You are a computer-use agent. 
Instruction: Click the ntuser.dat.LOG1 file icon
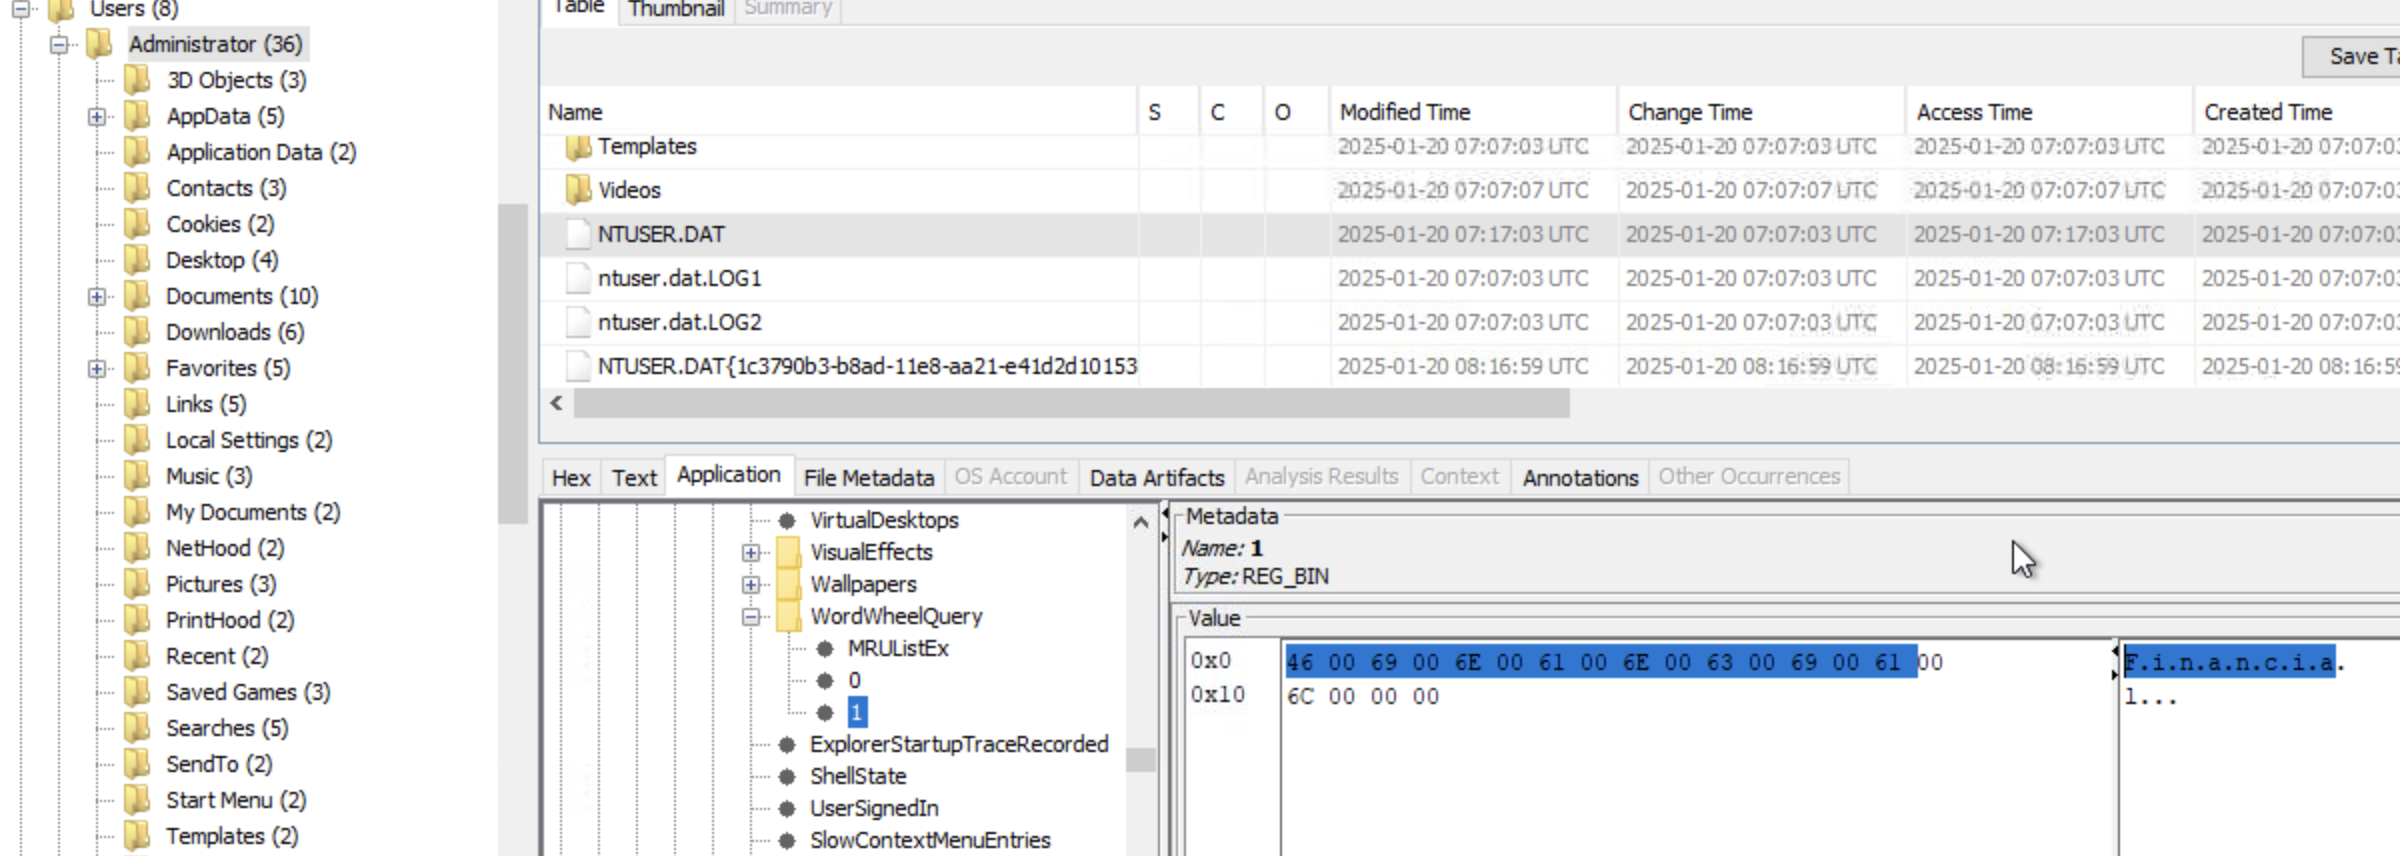pyautogui.click(x=578, y=278)
